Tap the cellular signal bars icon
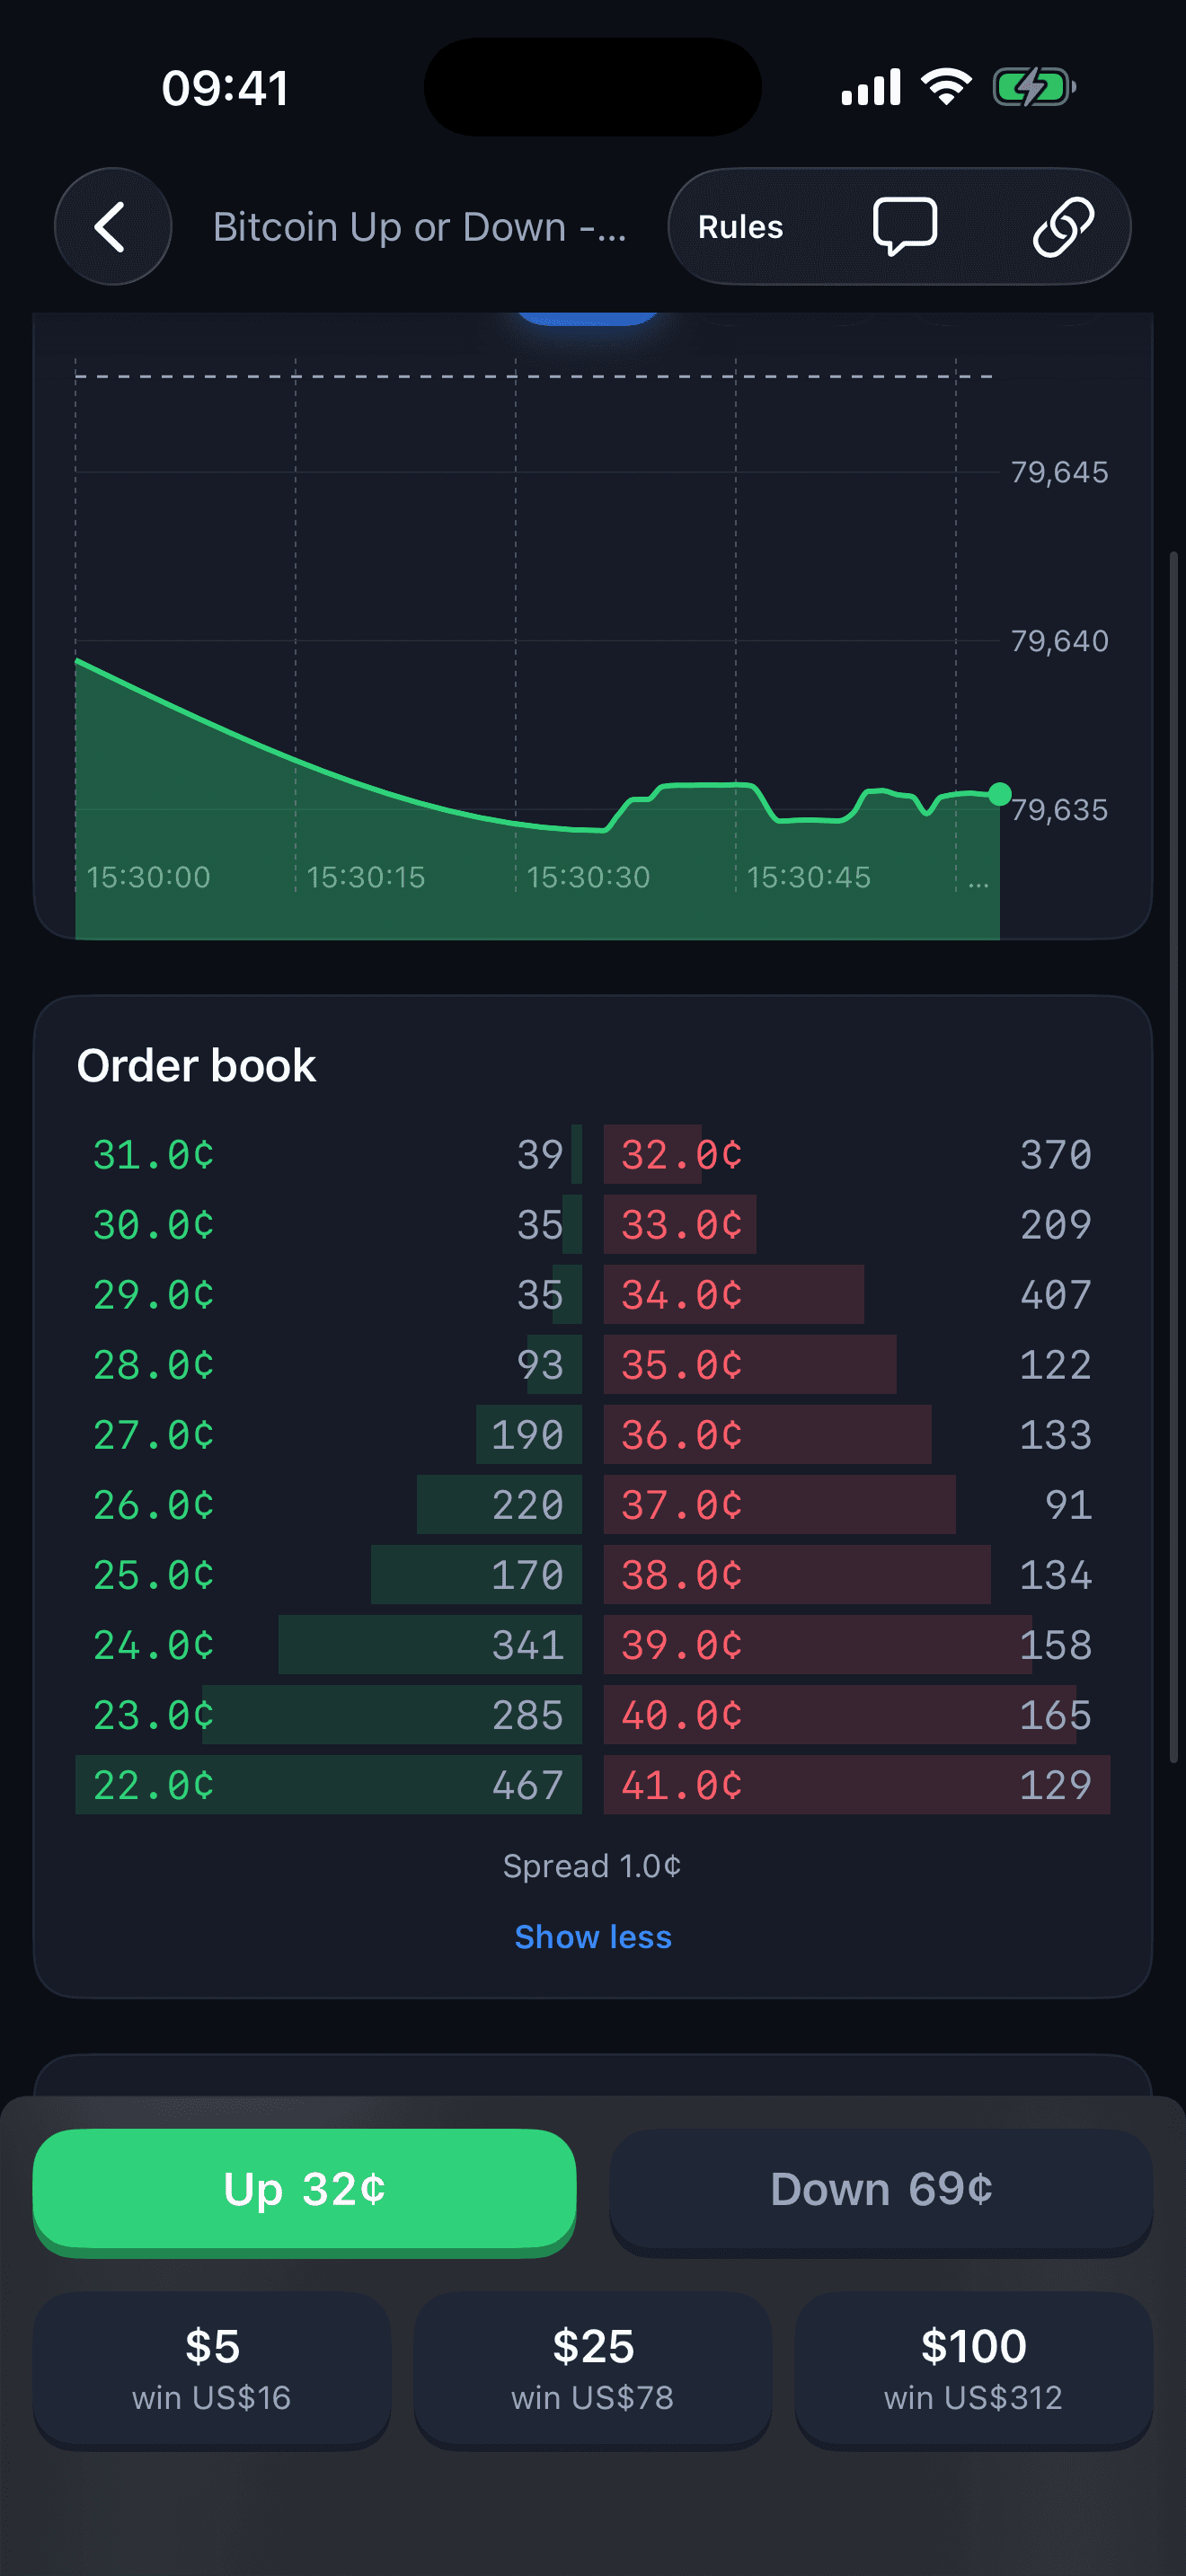The height and width of the screenshot is (2576, 1186). (x=871, y=87)
